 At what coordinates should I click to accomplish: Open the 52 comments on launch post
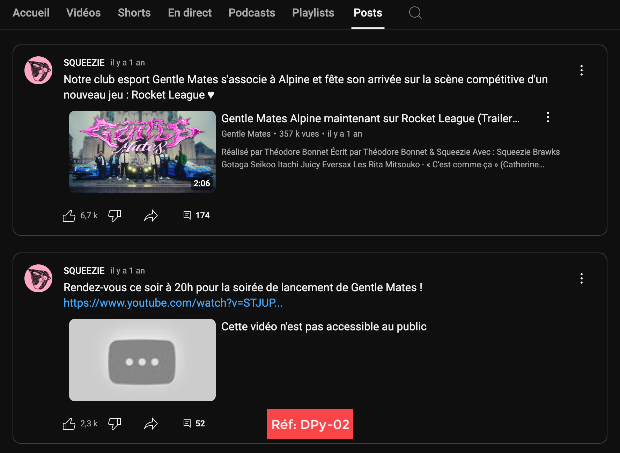[x=194, y=423]
